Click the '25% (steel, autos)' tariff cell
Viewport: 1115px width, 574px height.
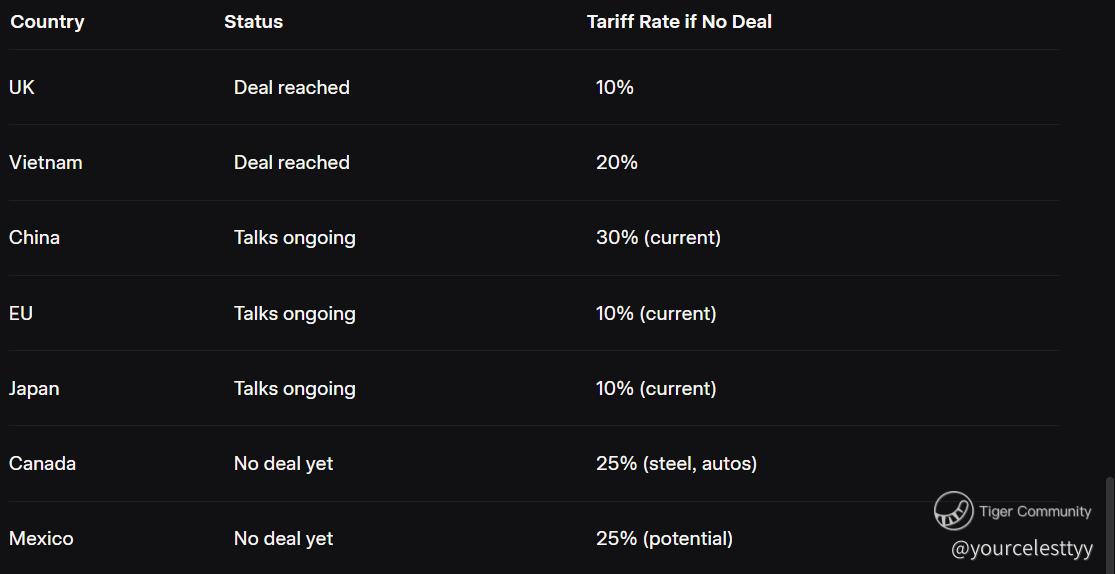pos(676,464)
